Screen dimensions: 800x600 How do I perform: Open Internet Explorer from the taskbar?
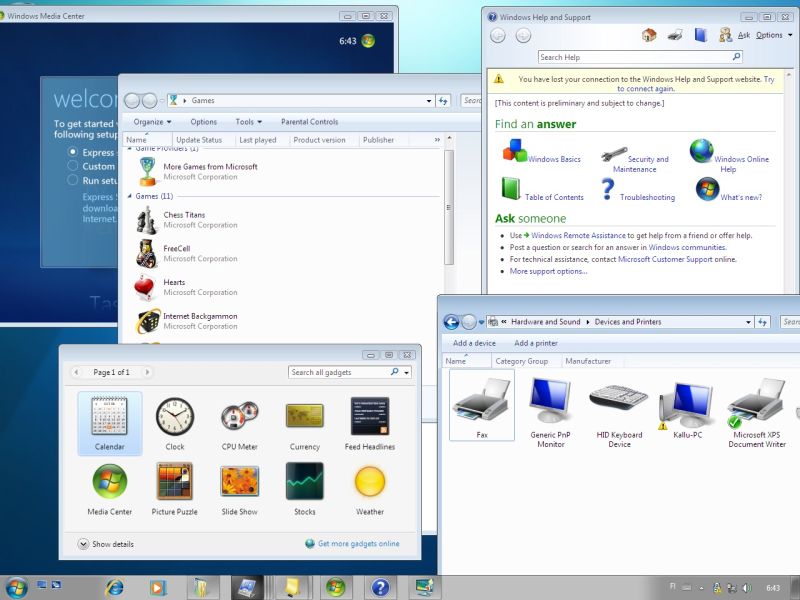pyautogui.click(x=114, y=587)
